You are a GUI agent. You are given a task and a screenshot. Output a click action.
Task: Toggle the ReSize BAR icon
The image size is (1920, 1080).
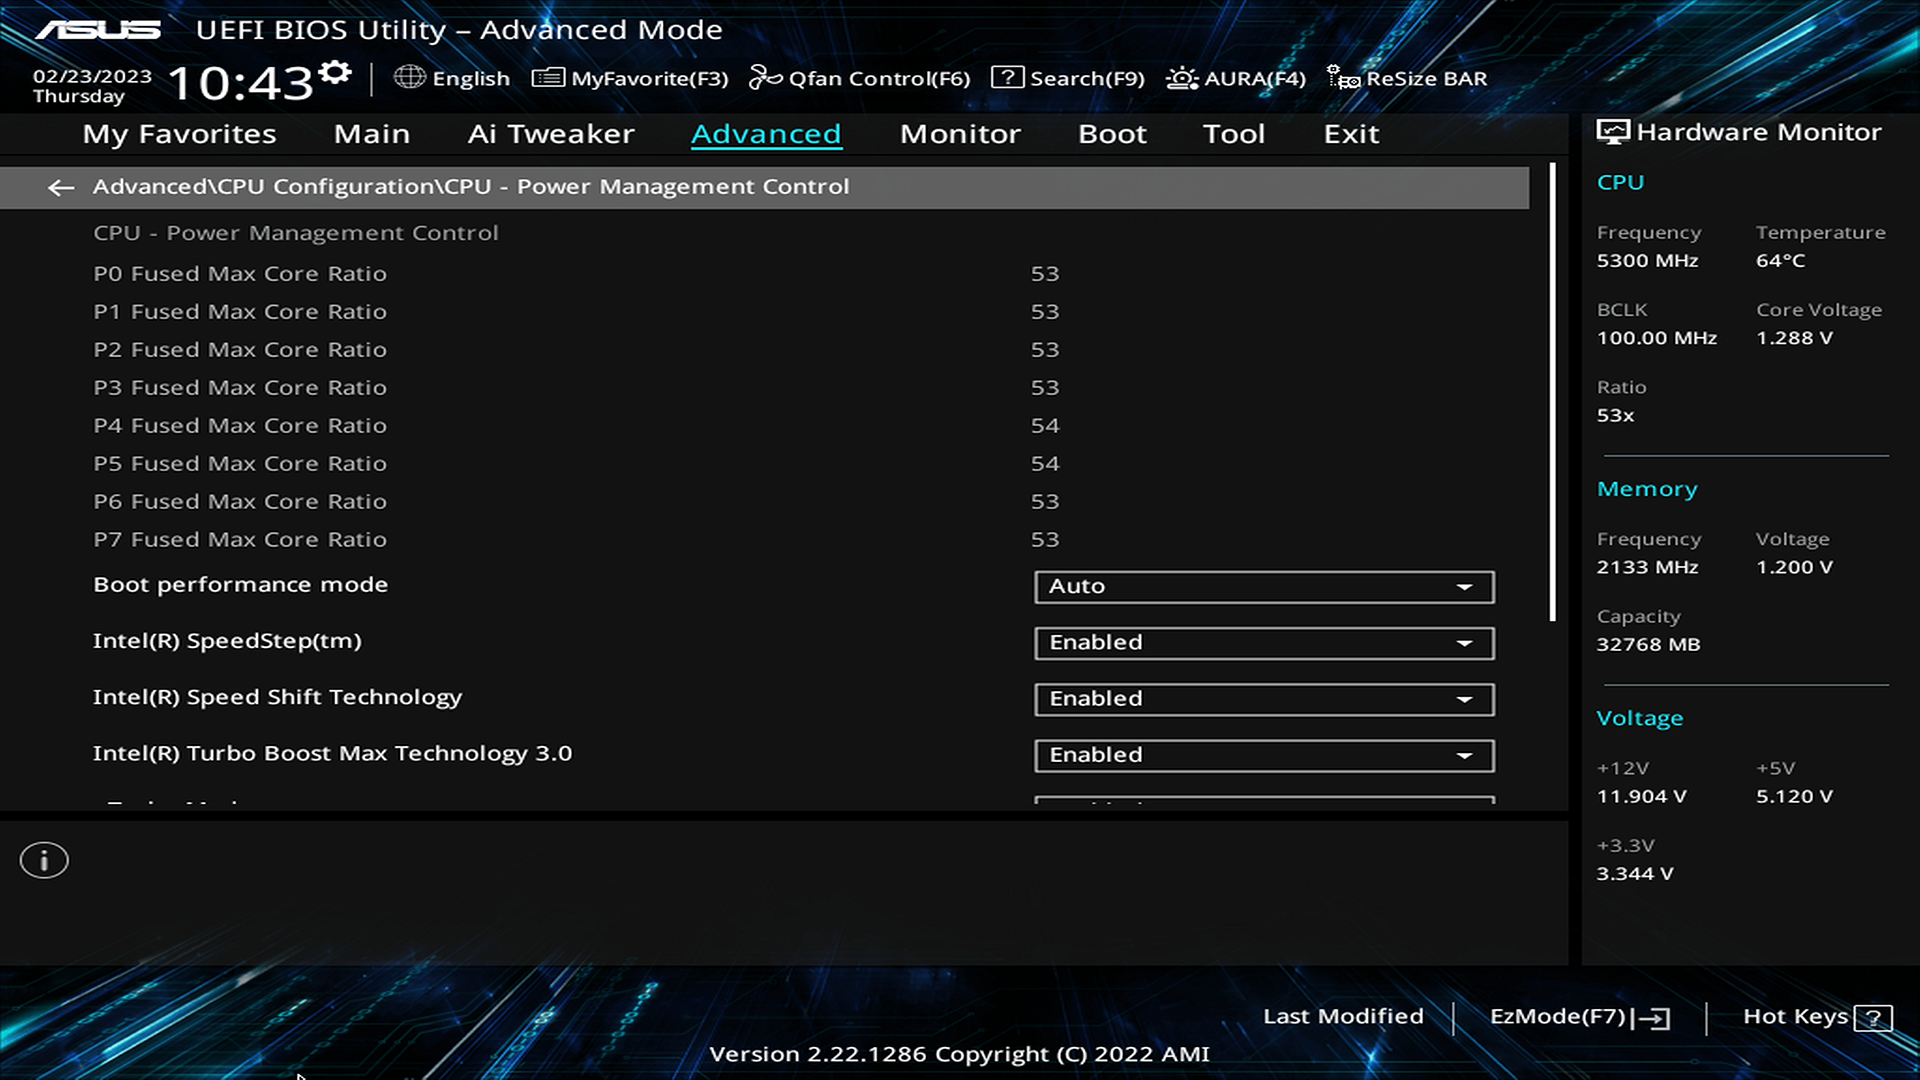tap(1343, 77)
